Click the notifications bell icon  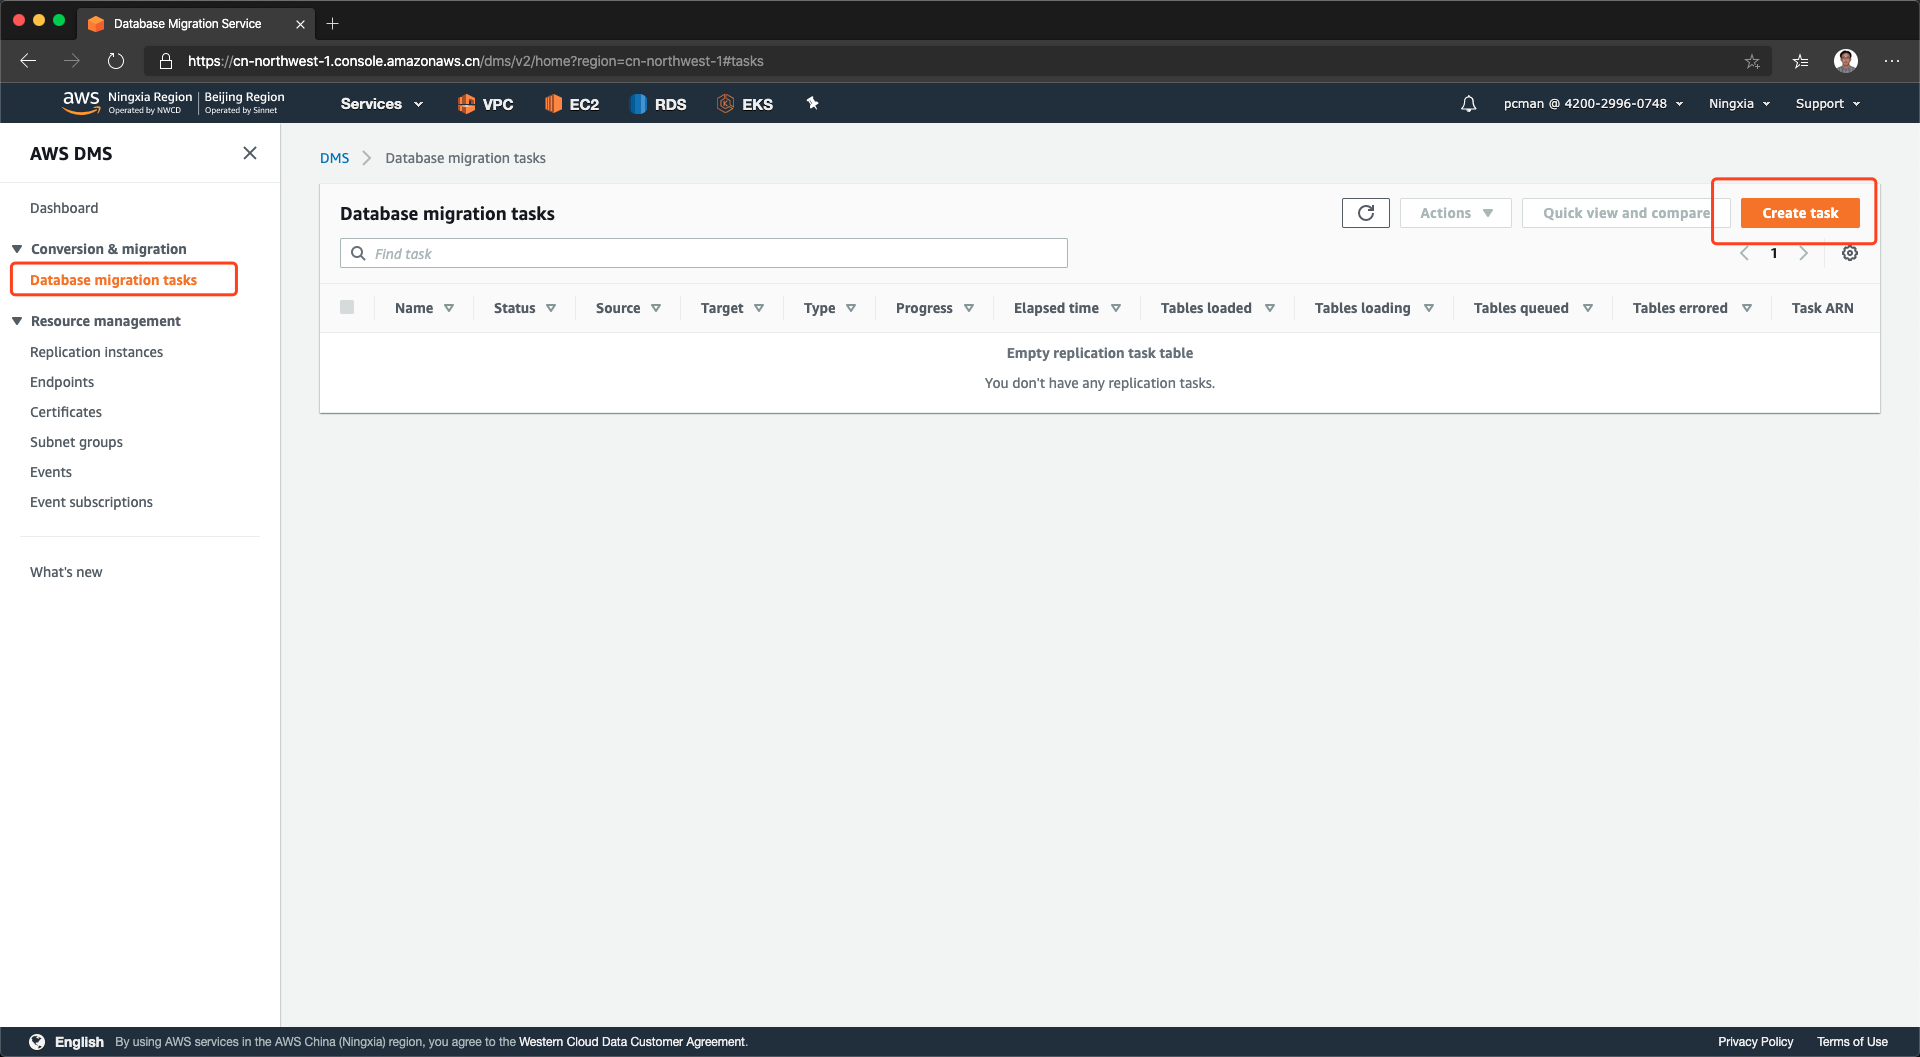[1468, 104]
